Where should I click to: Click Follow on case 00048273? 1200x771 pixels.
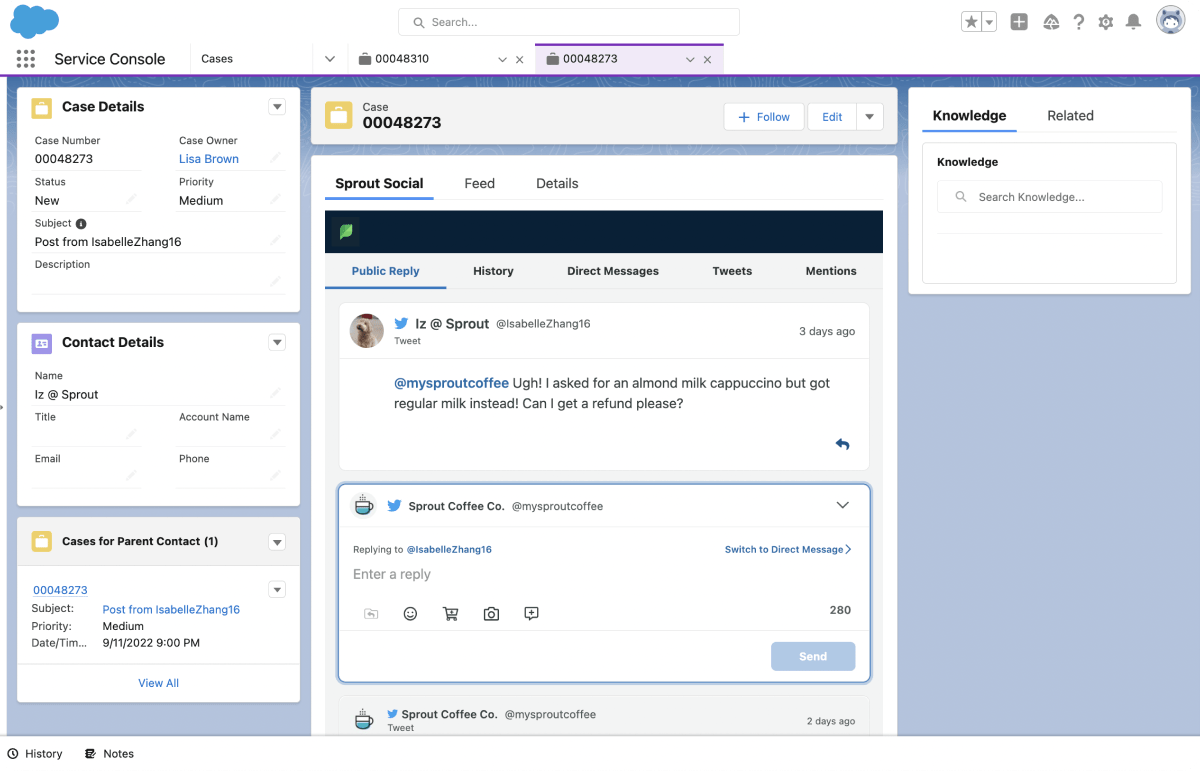pyautogui.click(x=763, y=116)
